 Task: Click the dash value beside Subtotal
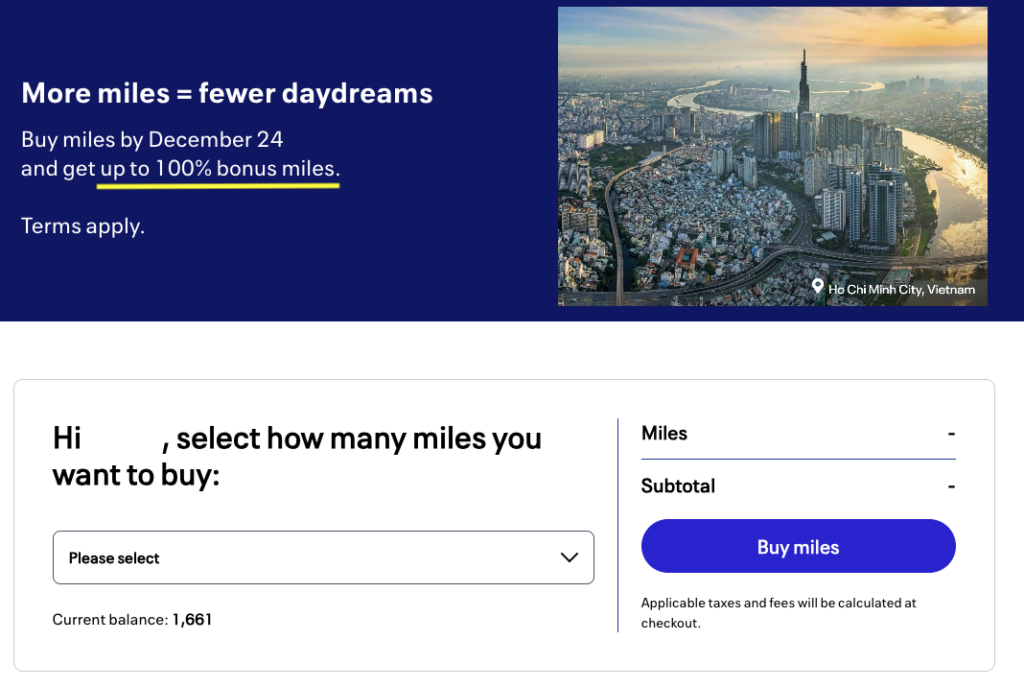(951, 487)
